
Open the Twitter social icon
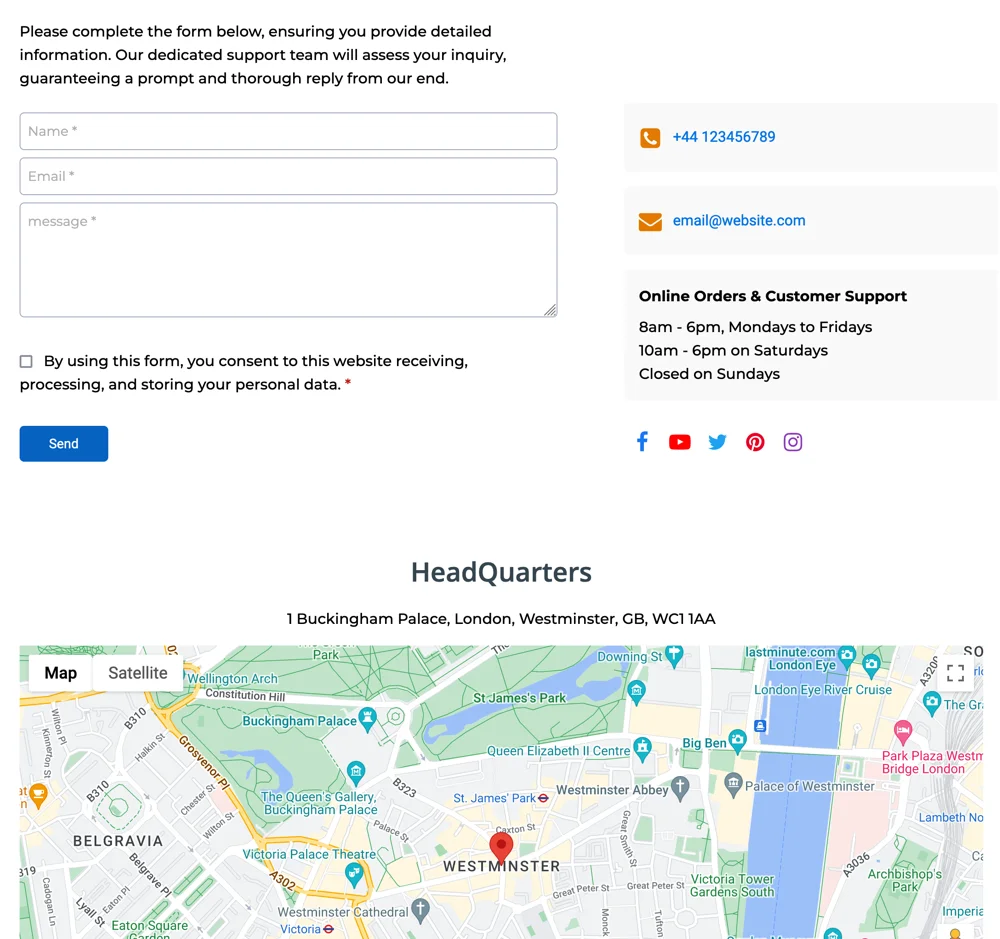point(717,441)
